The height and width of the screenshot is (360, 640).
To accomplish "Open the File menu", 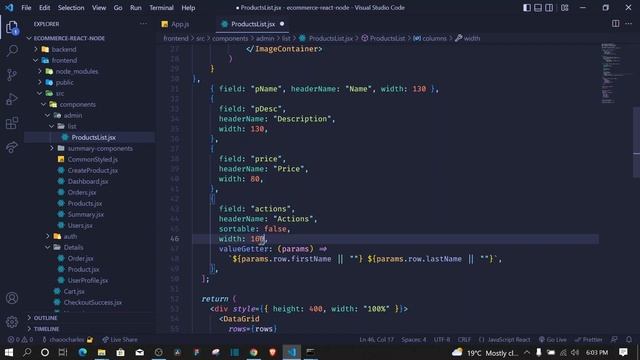I will 26,8.
